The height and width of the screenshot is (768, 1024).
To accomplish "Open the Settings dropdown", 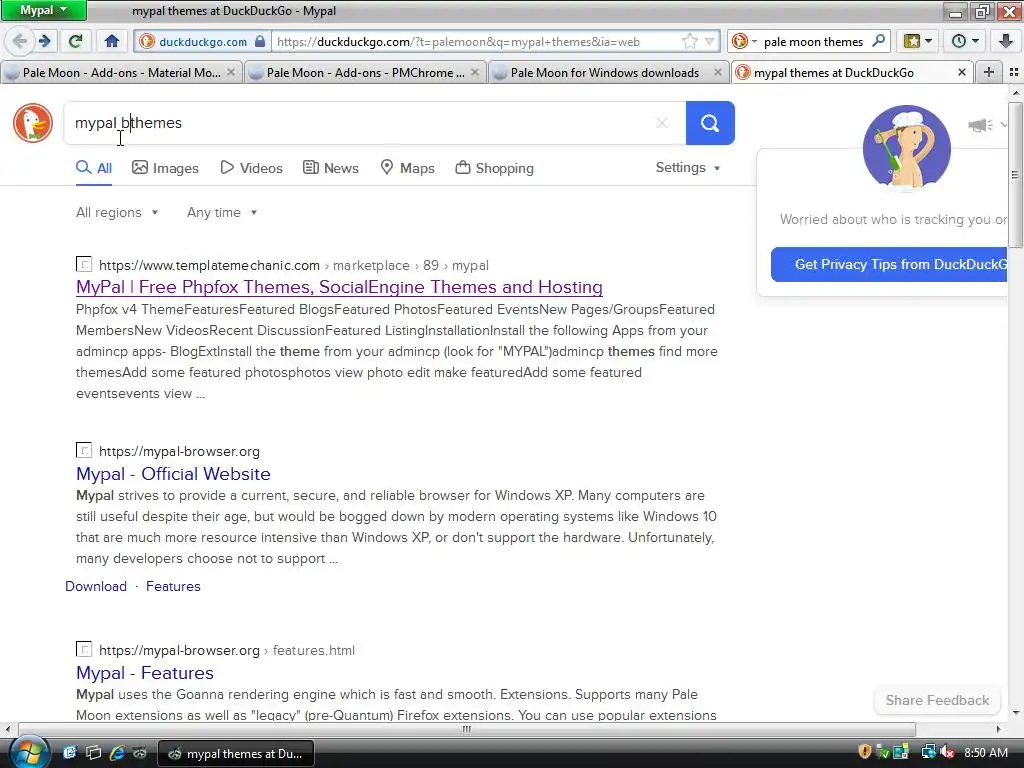I will (x=688, y=167).
